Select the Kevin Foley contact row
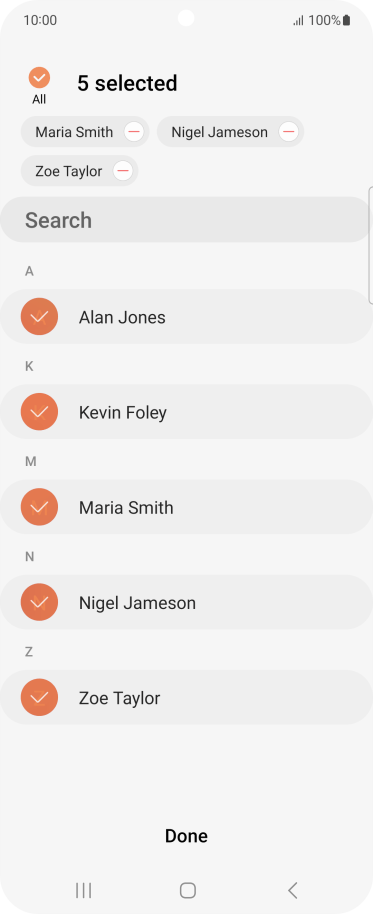 186,412
